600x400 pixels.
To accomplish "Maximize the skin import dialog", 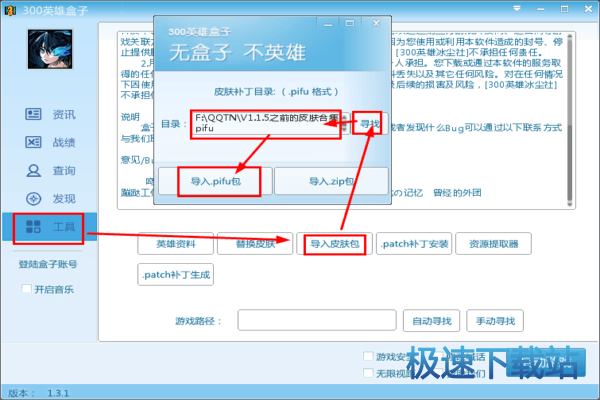I will click(349, 23).
